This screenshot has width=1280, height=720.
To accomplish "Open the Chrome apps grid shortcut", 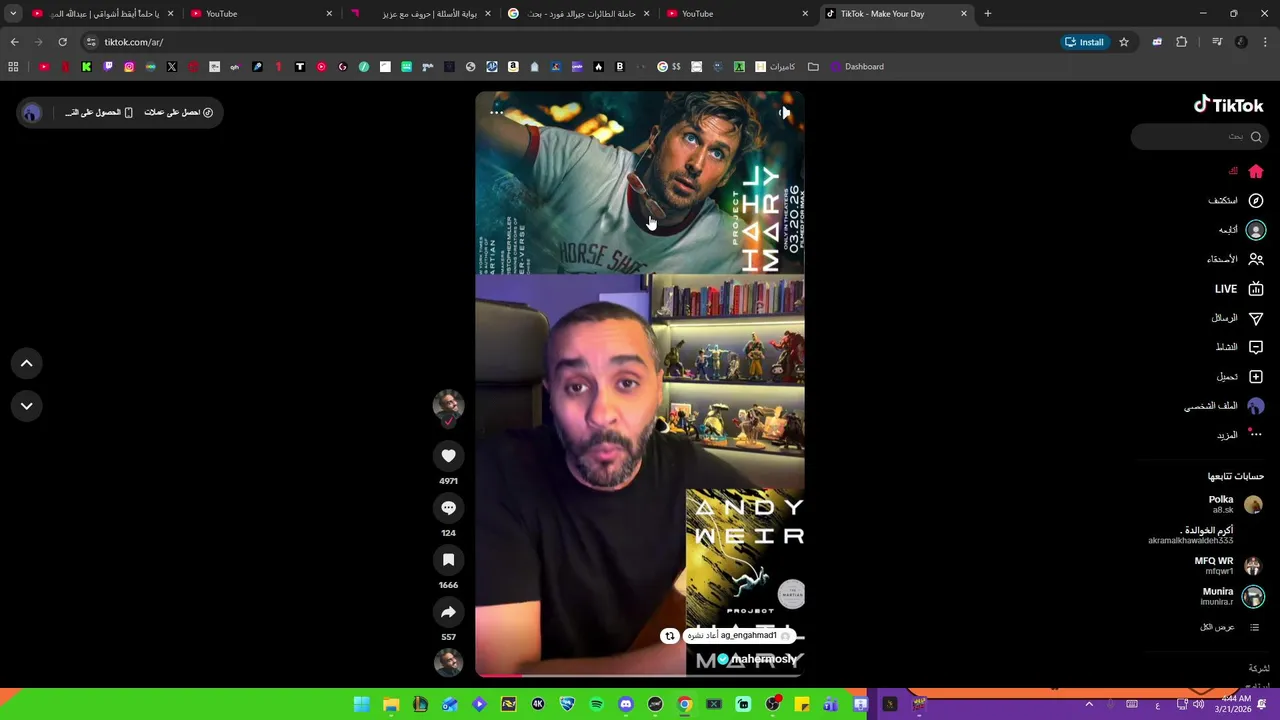I will 13,67.
